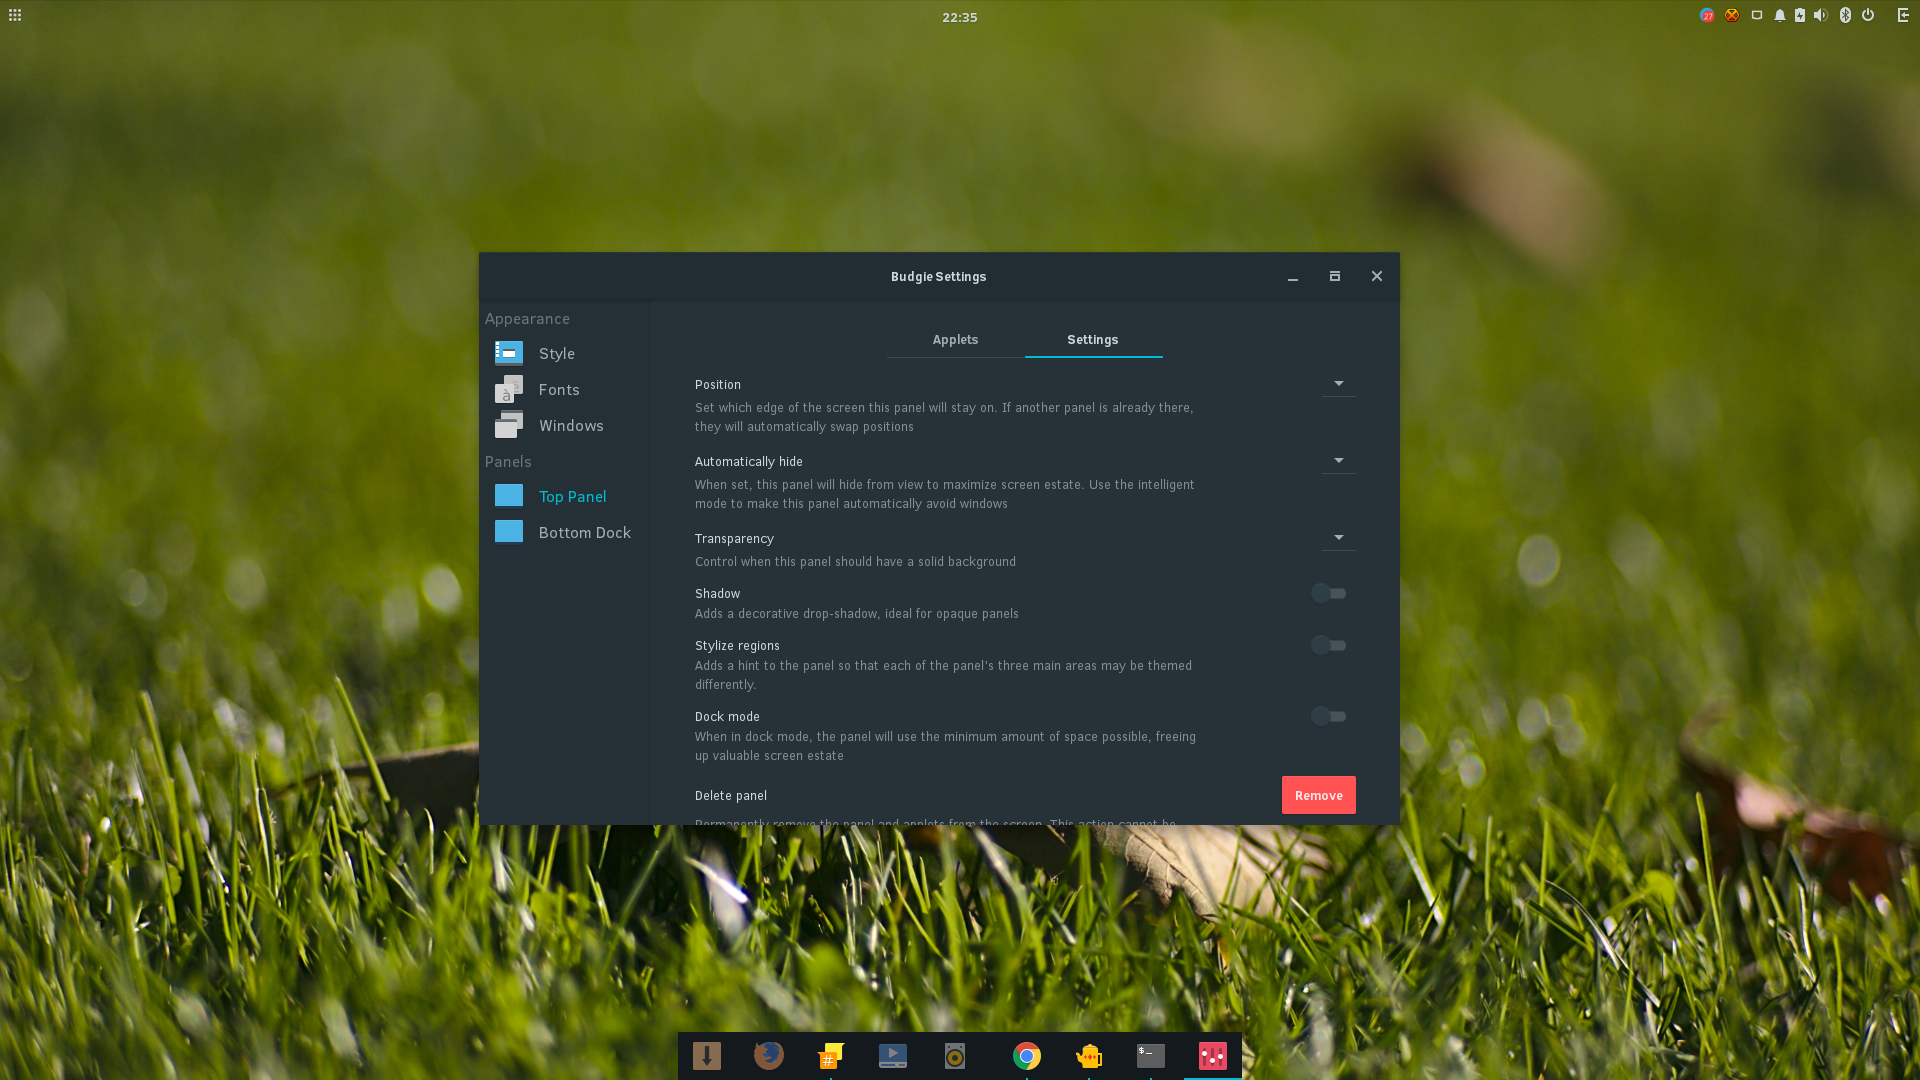Open the video player app in dock
The height and width of the screenshot is (1080, 1920).
click(x=893, y=1056)
